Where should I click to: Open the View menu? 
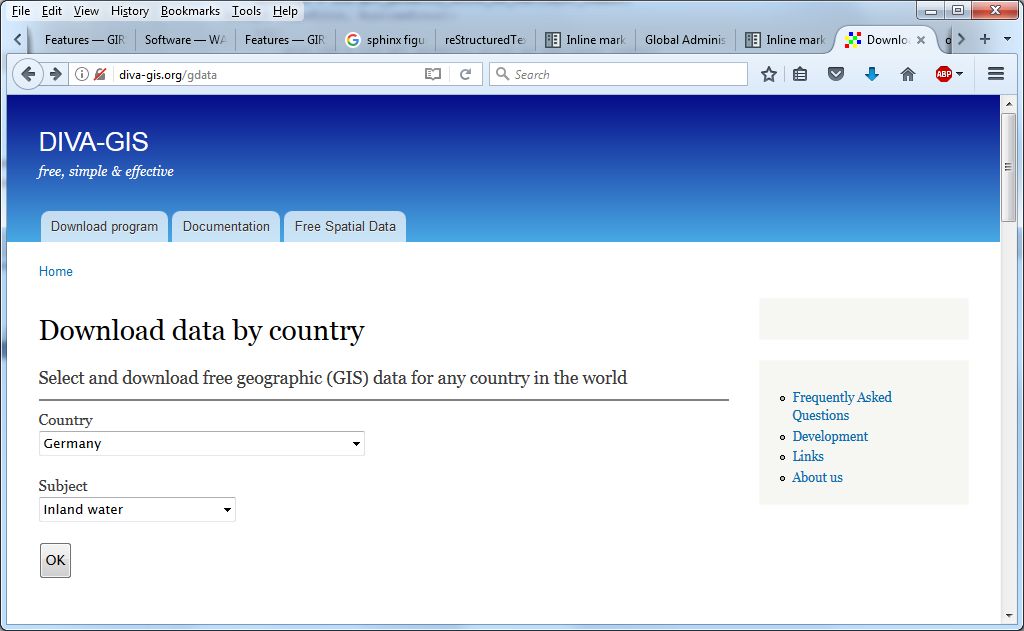click(86, 11)
